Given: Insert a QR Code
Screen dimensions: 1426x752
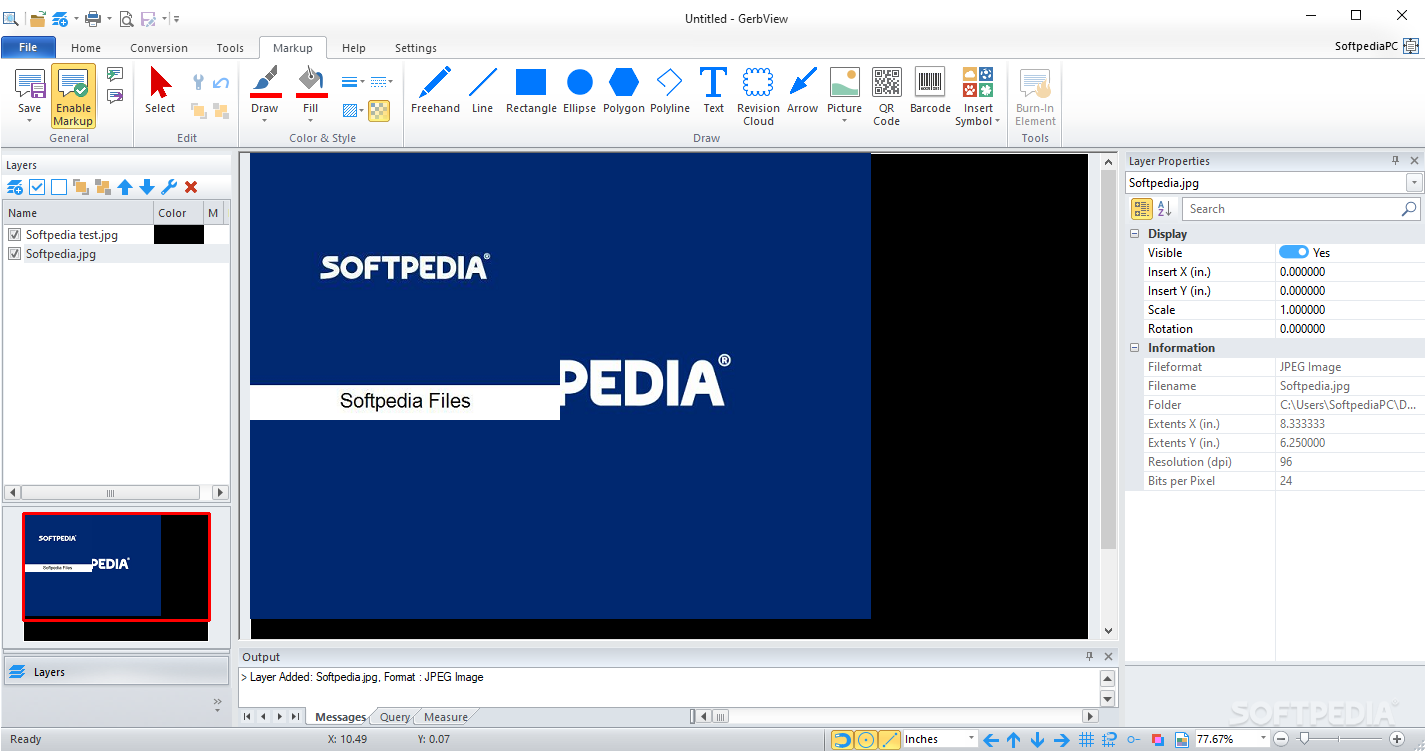Looking at the screenshot, I should click(x=886, y=97).
